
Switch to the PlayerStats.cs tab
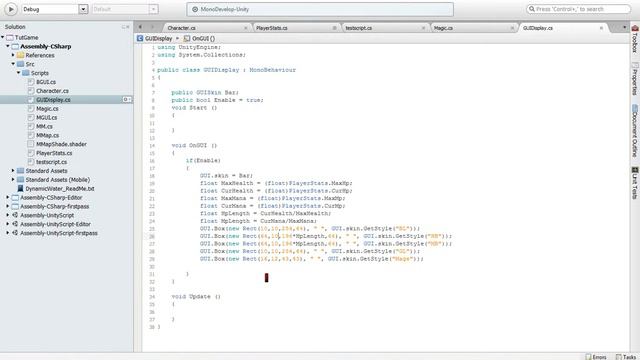pos(272,28)
